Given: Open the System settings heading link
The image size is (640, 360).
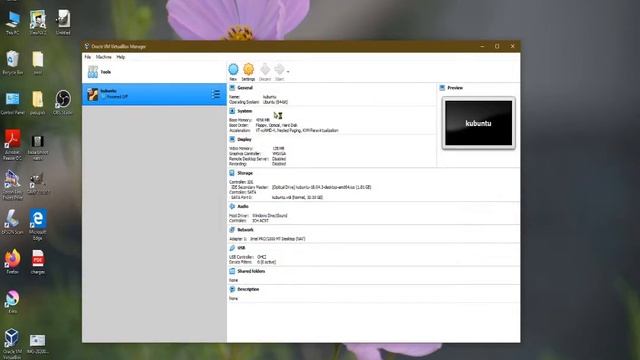Looking at the screenshot, I should click(244, 111).
